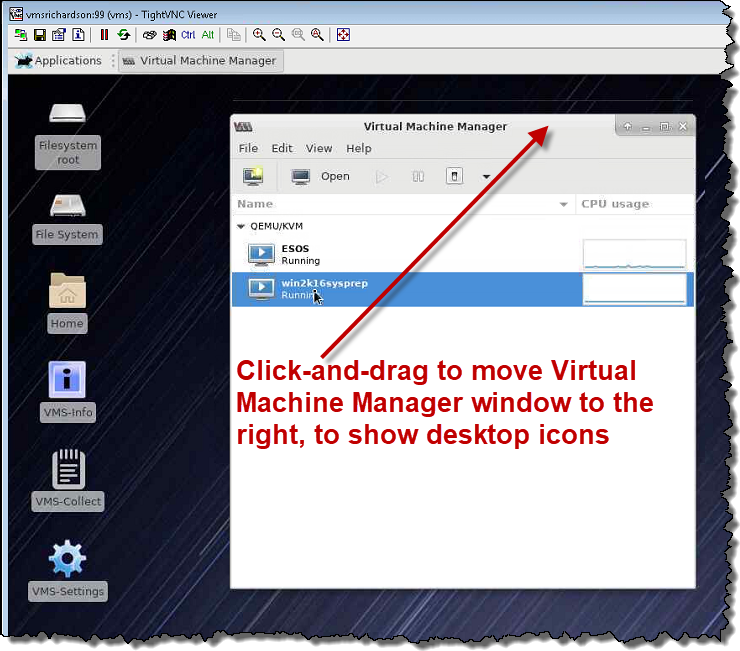Click the Save Connection floppy disk icon
740x651 pixels.
(40, 35)
